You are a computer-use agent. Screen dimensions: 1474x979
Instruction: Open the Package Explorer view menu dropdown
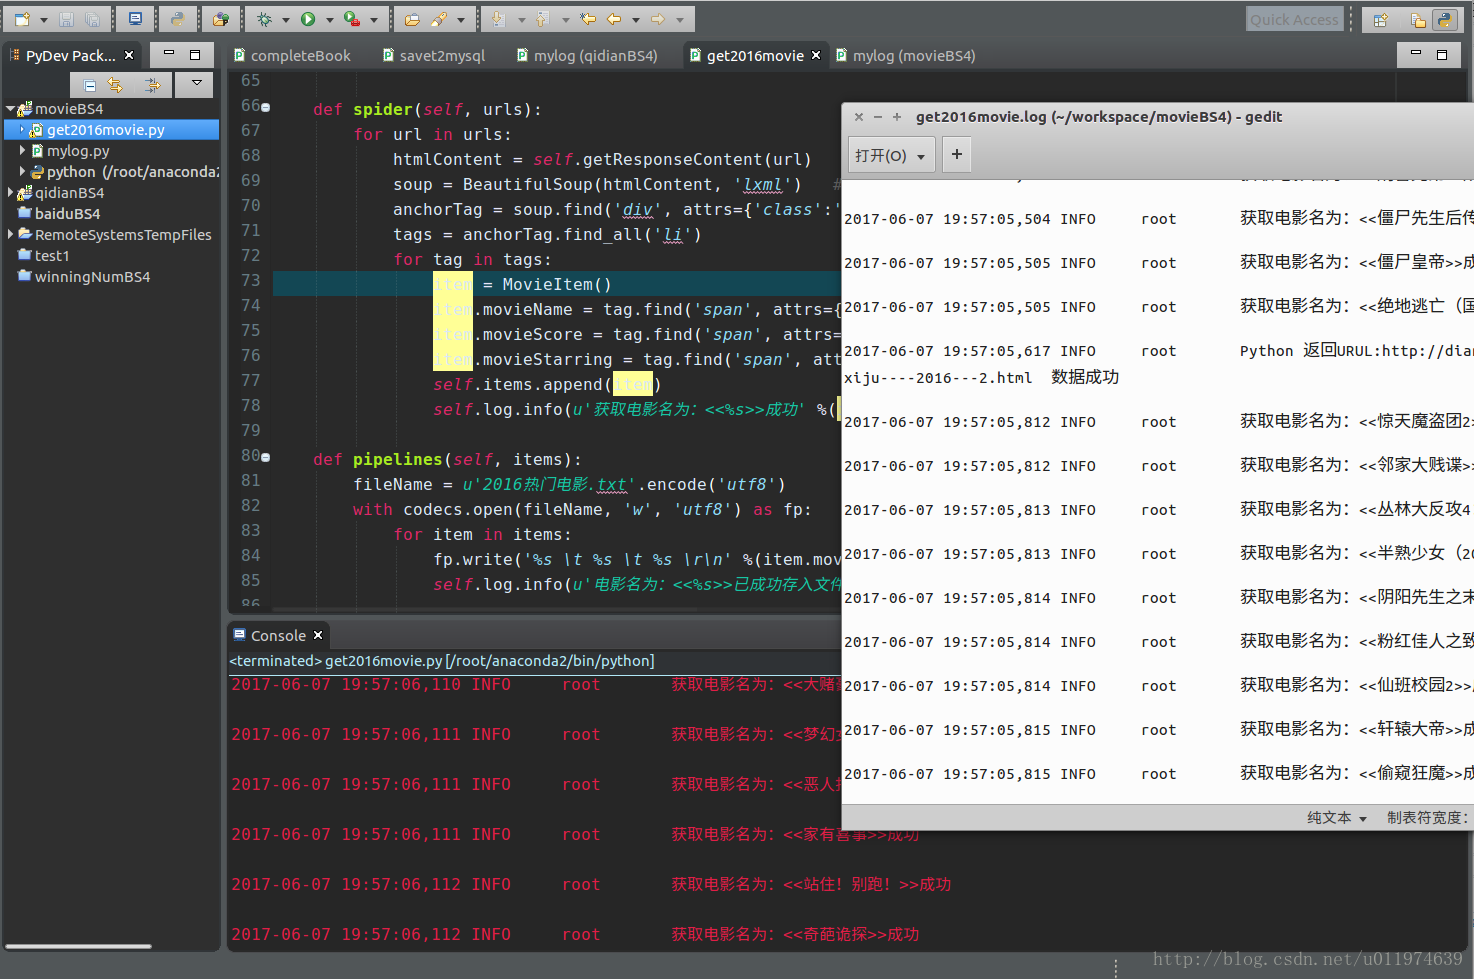[197, 84]
